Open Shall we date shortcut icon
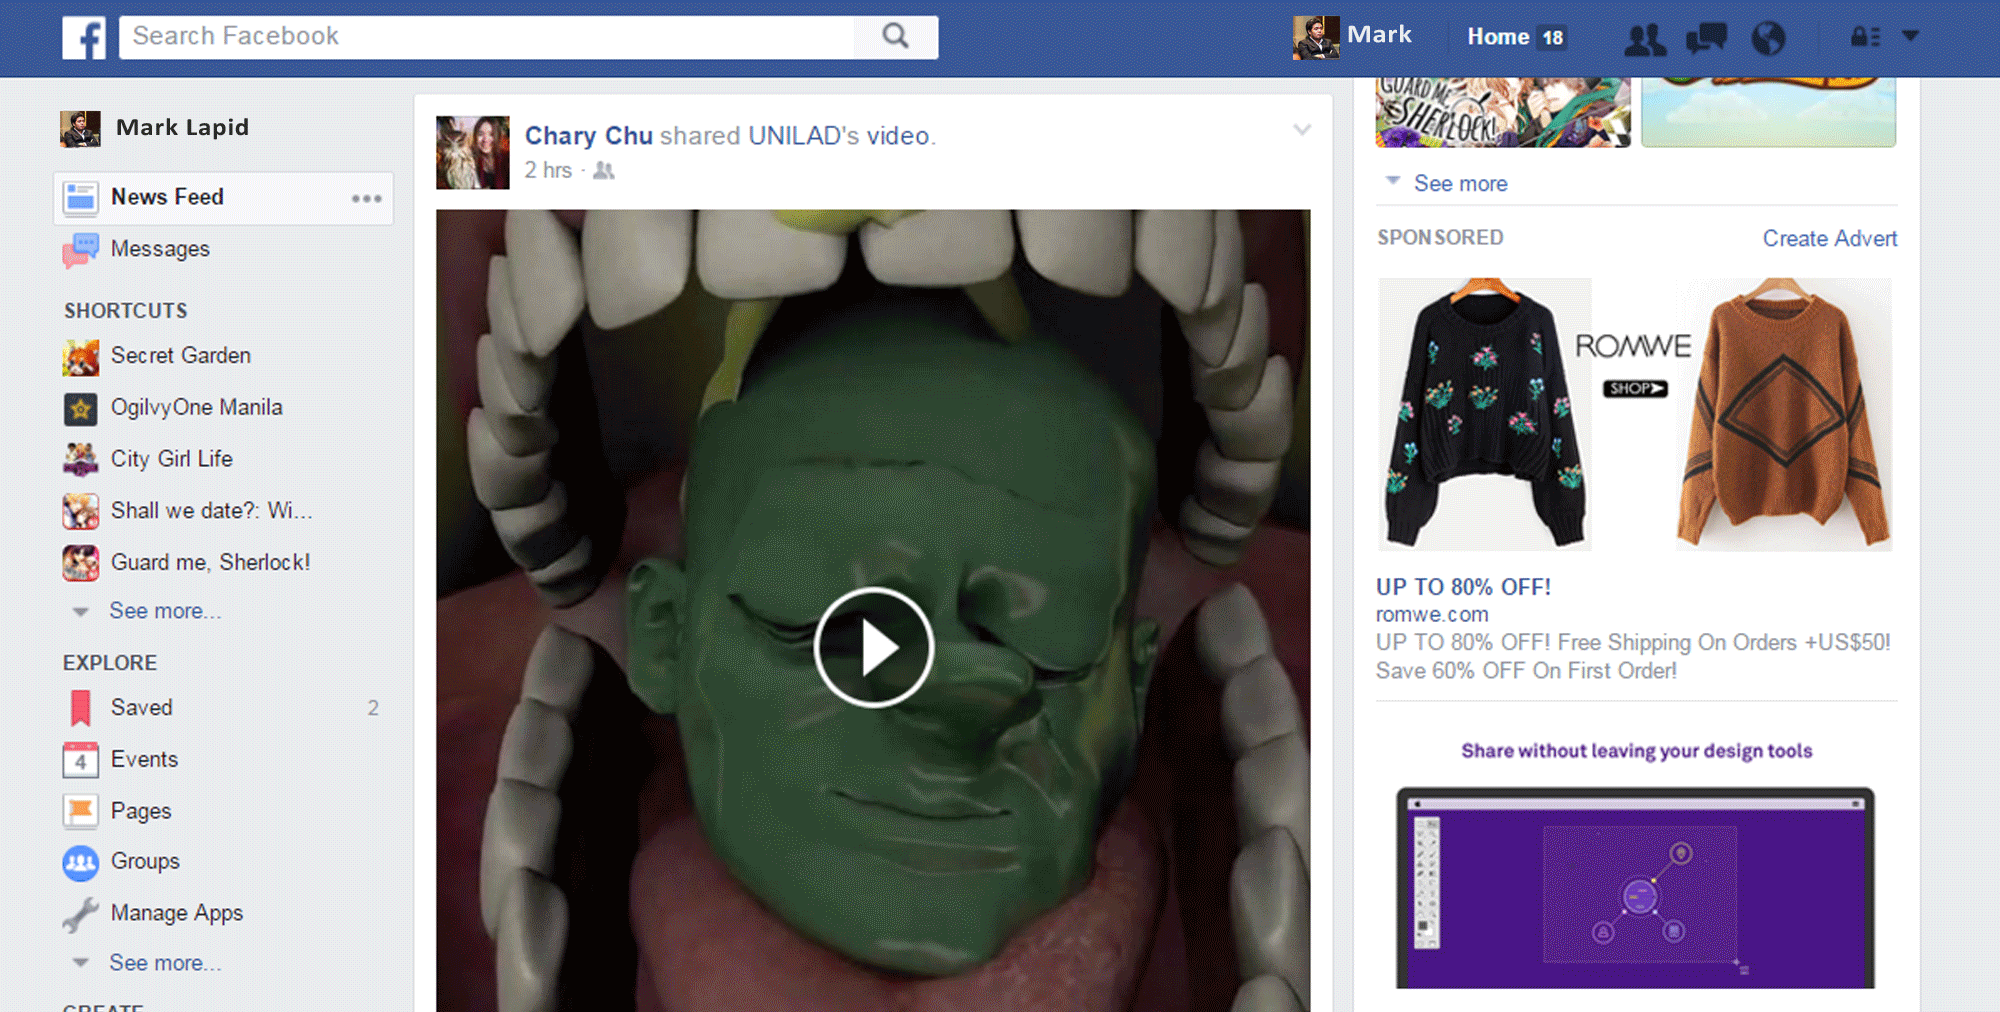The height and width of the screenshot is (1012, 2000). [81, 511]
